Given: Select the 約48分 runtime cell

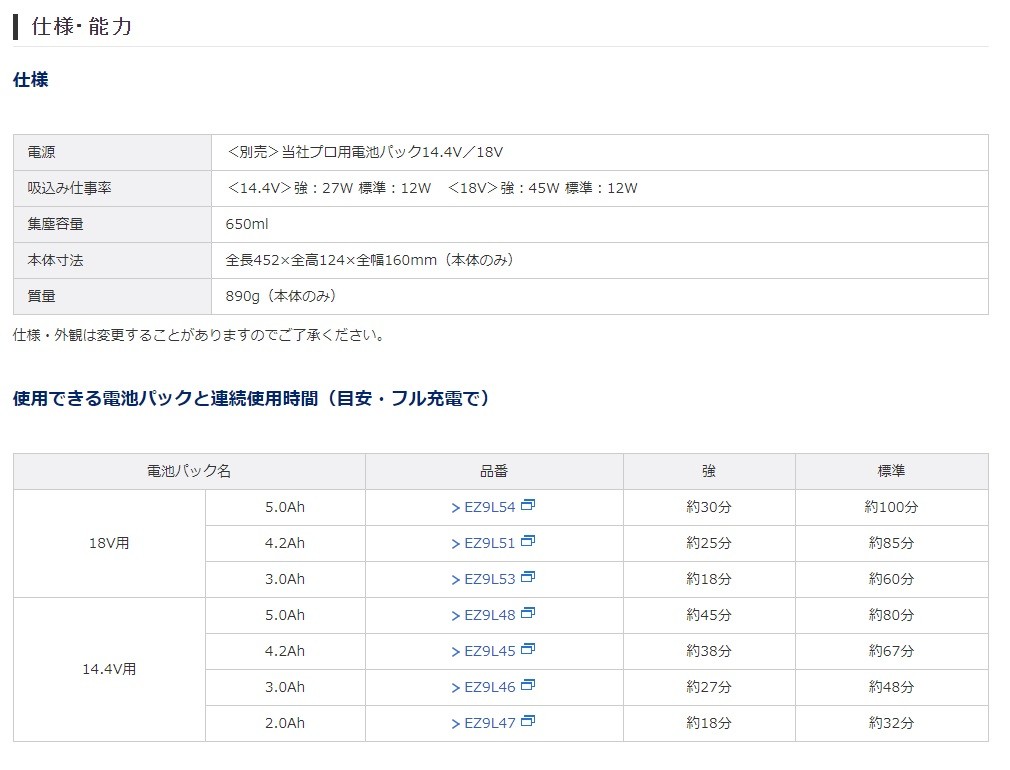Looking at the screenshot, I should [x=891, y=688].
